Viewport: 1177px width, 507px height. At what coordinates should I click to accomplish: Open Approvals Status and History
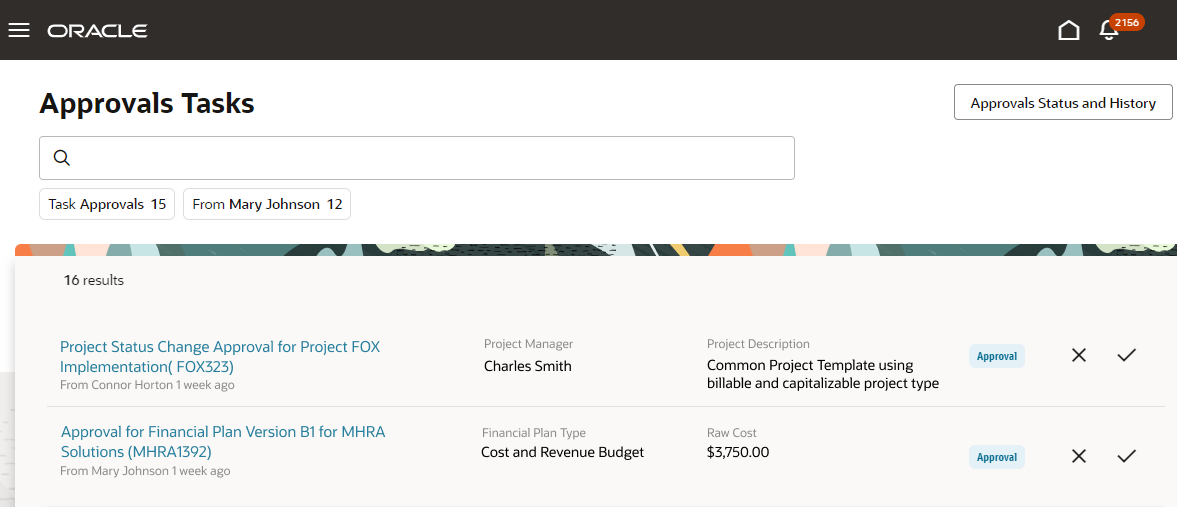pos(1063,103)
